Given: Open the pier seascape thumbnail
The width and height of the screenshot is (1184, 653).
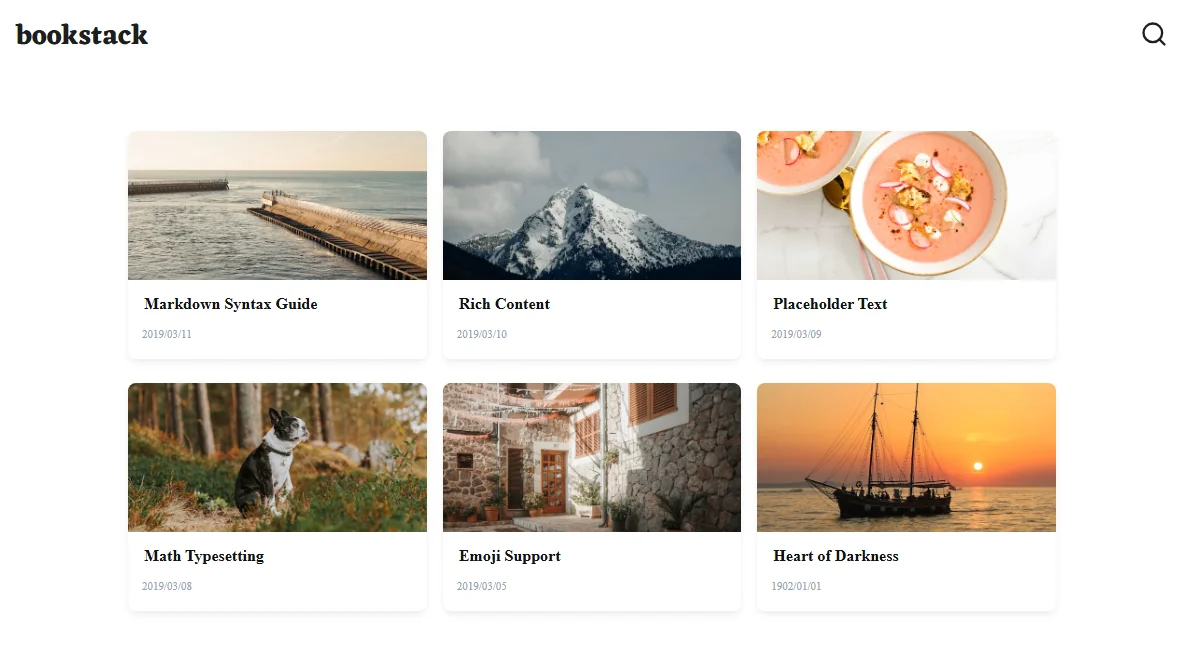Looking at the screenshot, I should (277, 205).
